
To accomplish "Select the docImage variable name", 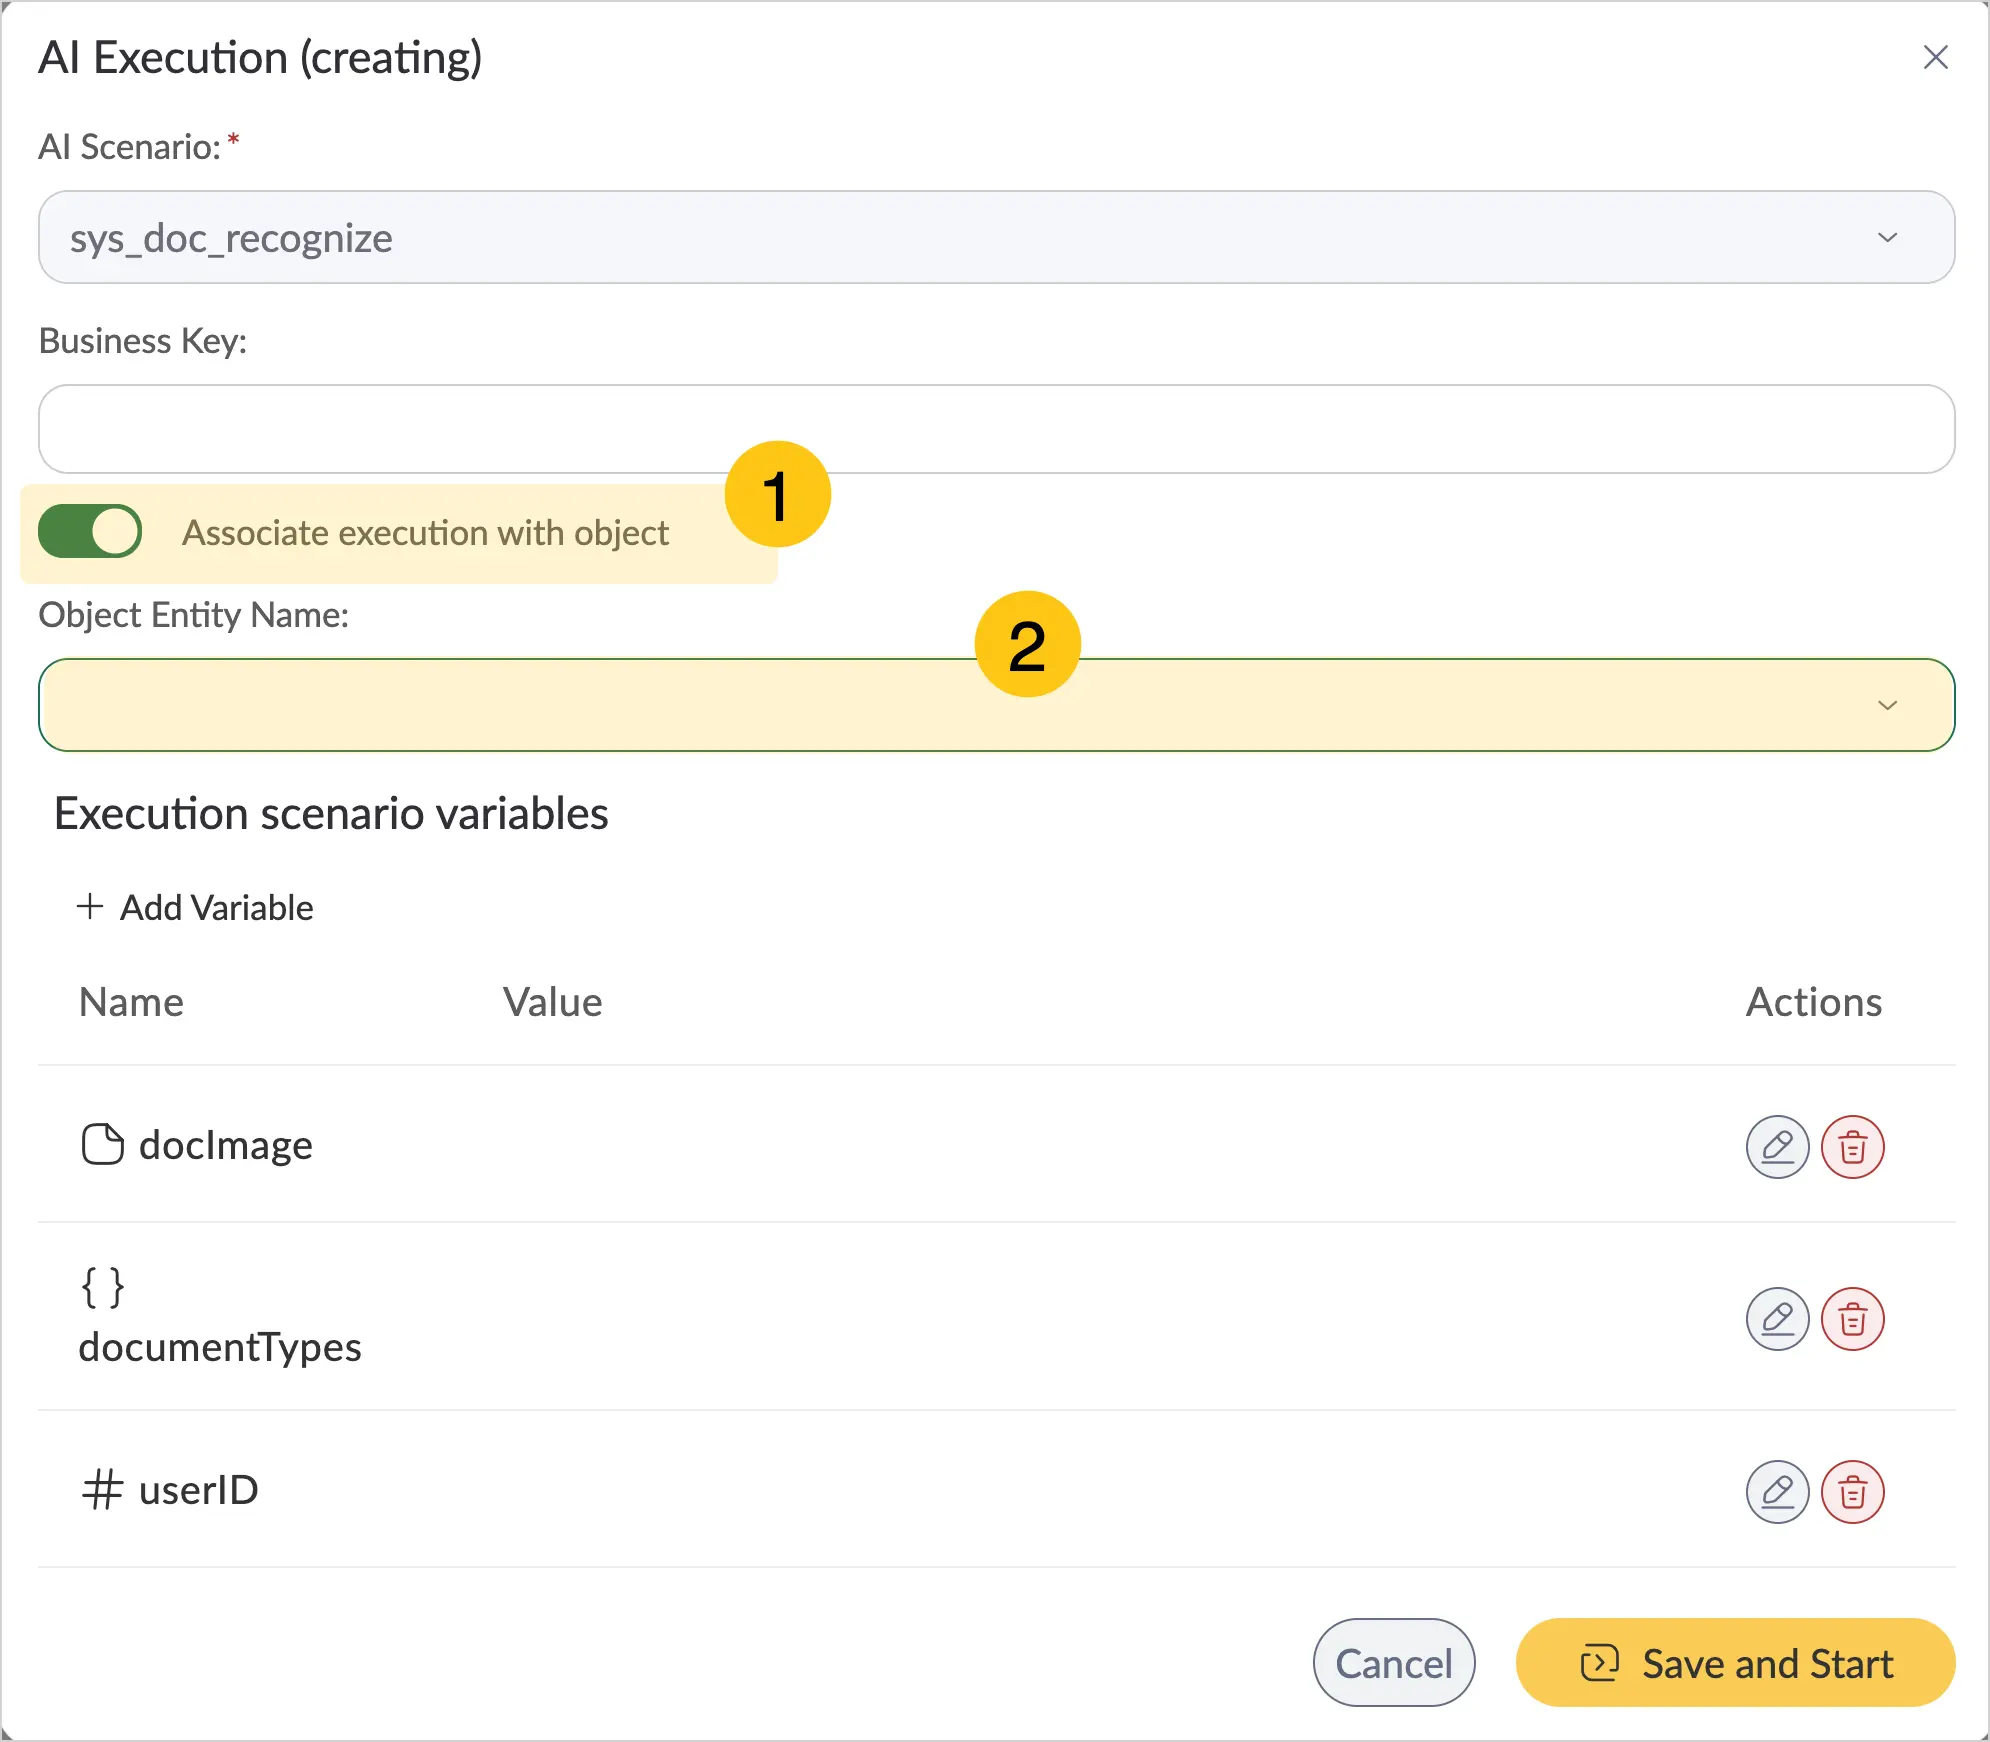I will [x=226, y=1146].
